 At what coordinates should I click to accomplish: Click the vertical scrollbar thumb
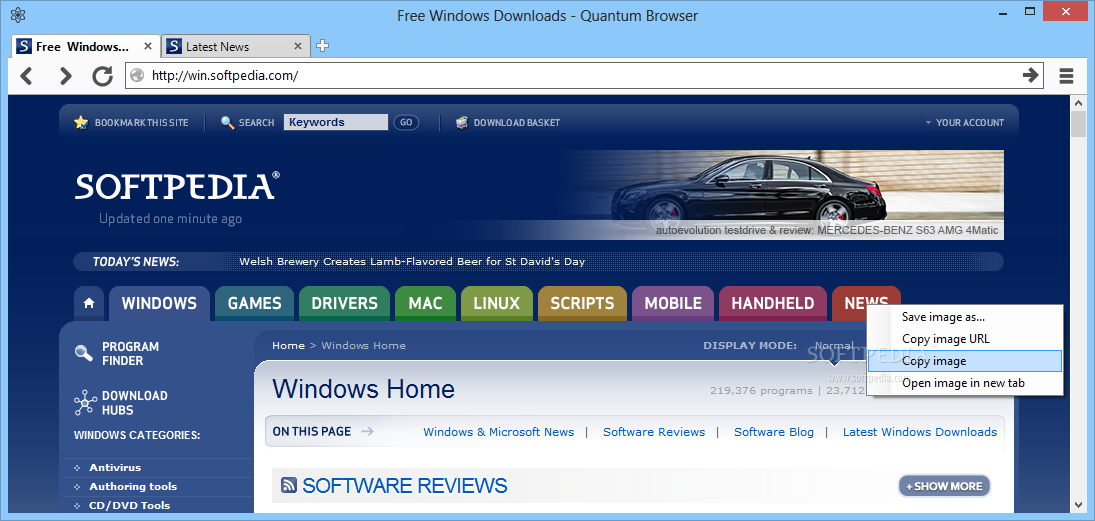(1078, 124)
